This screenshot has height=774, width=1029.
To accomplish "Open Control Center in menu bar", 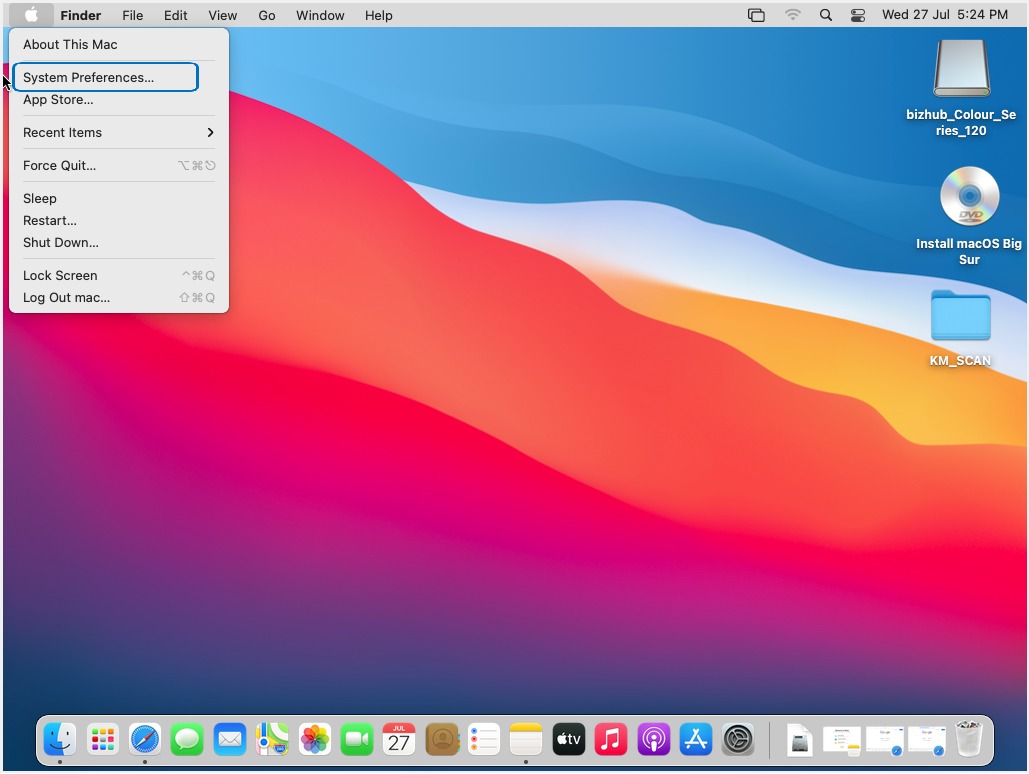I will [x=858, y=15].
